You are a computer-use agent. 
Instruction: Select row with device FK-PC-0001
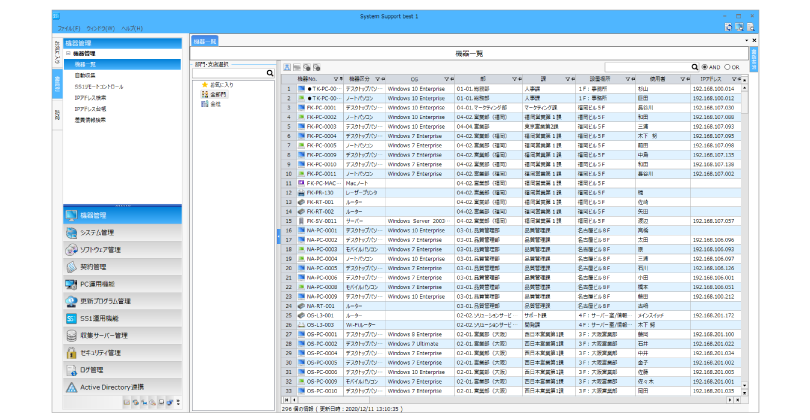pos(511,108)
